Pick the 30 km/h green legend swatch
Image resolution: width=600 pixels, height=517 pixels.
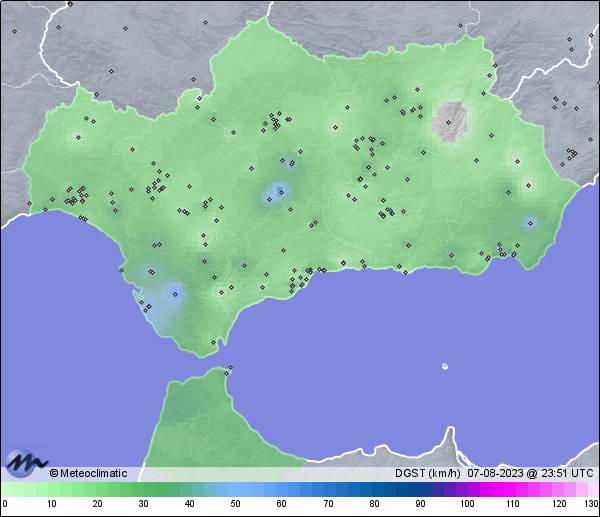143,489
